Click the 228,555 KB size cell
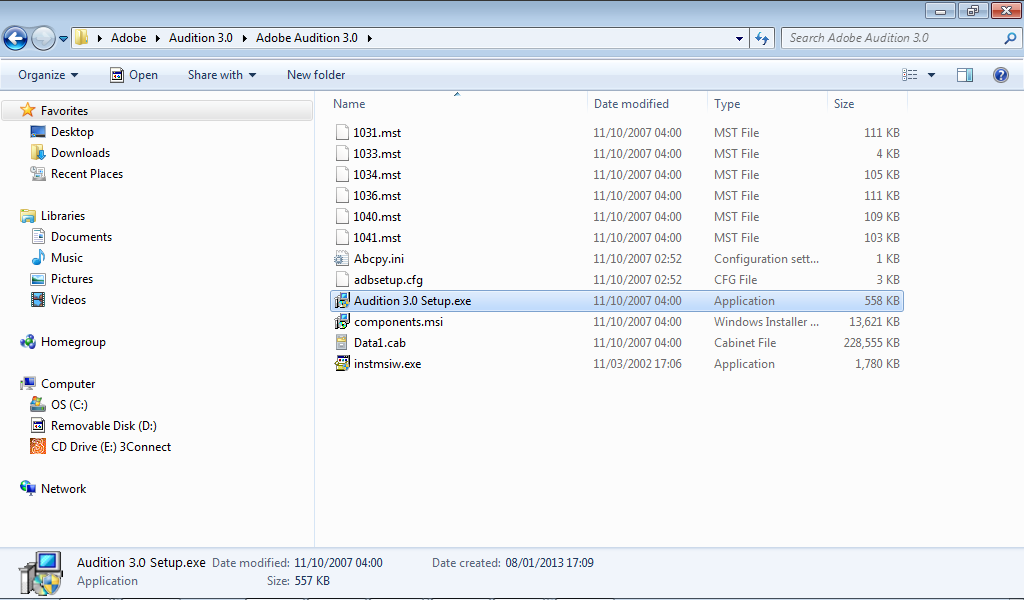This screenshot has width=1024, height=600. pyautogui.click(x=871, y=343)
